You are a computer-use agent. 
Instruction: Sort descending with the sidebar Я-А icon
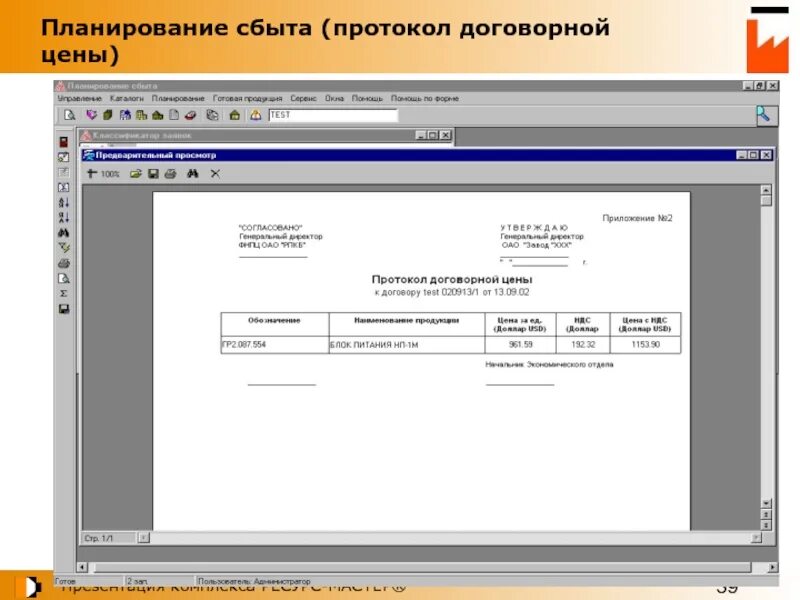coord(64,217)
